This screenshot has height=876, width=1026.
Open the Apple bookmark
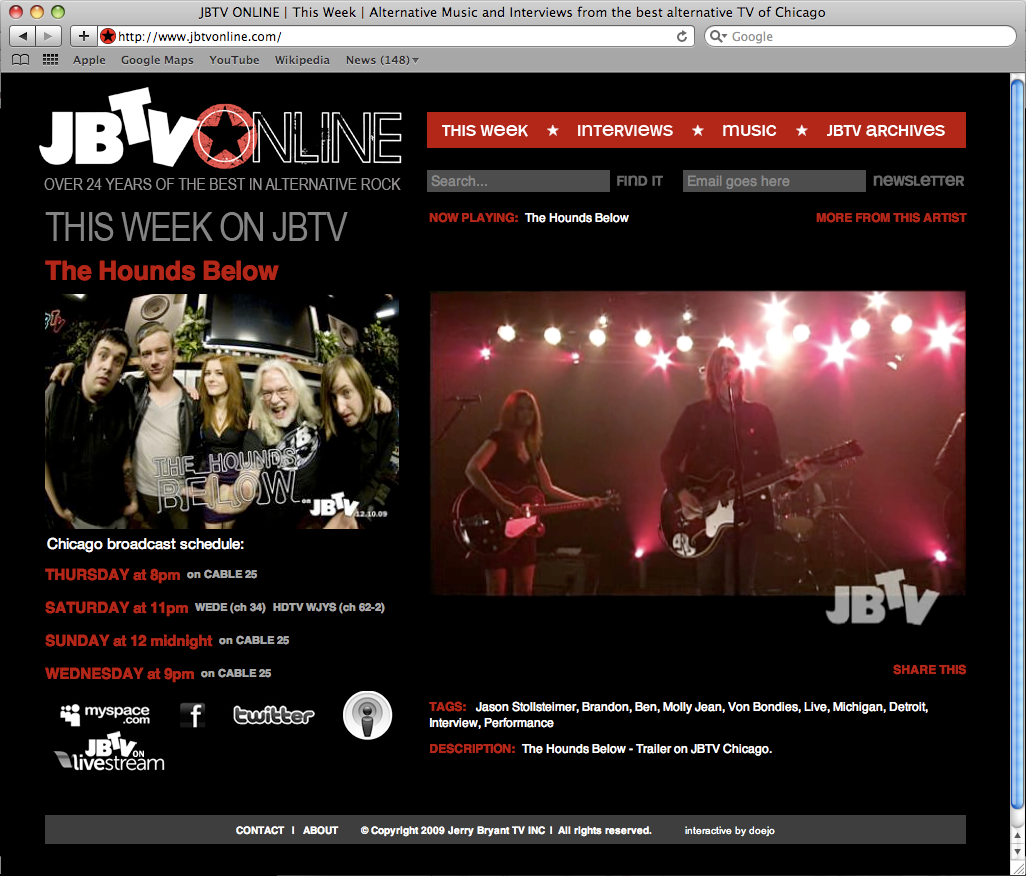click(x=89, y=60)
